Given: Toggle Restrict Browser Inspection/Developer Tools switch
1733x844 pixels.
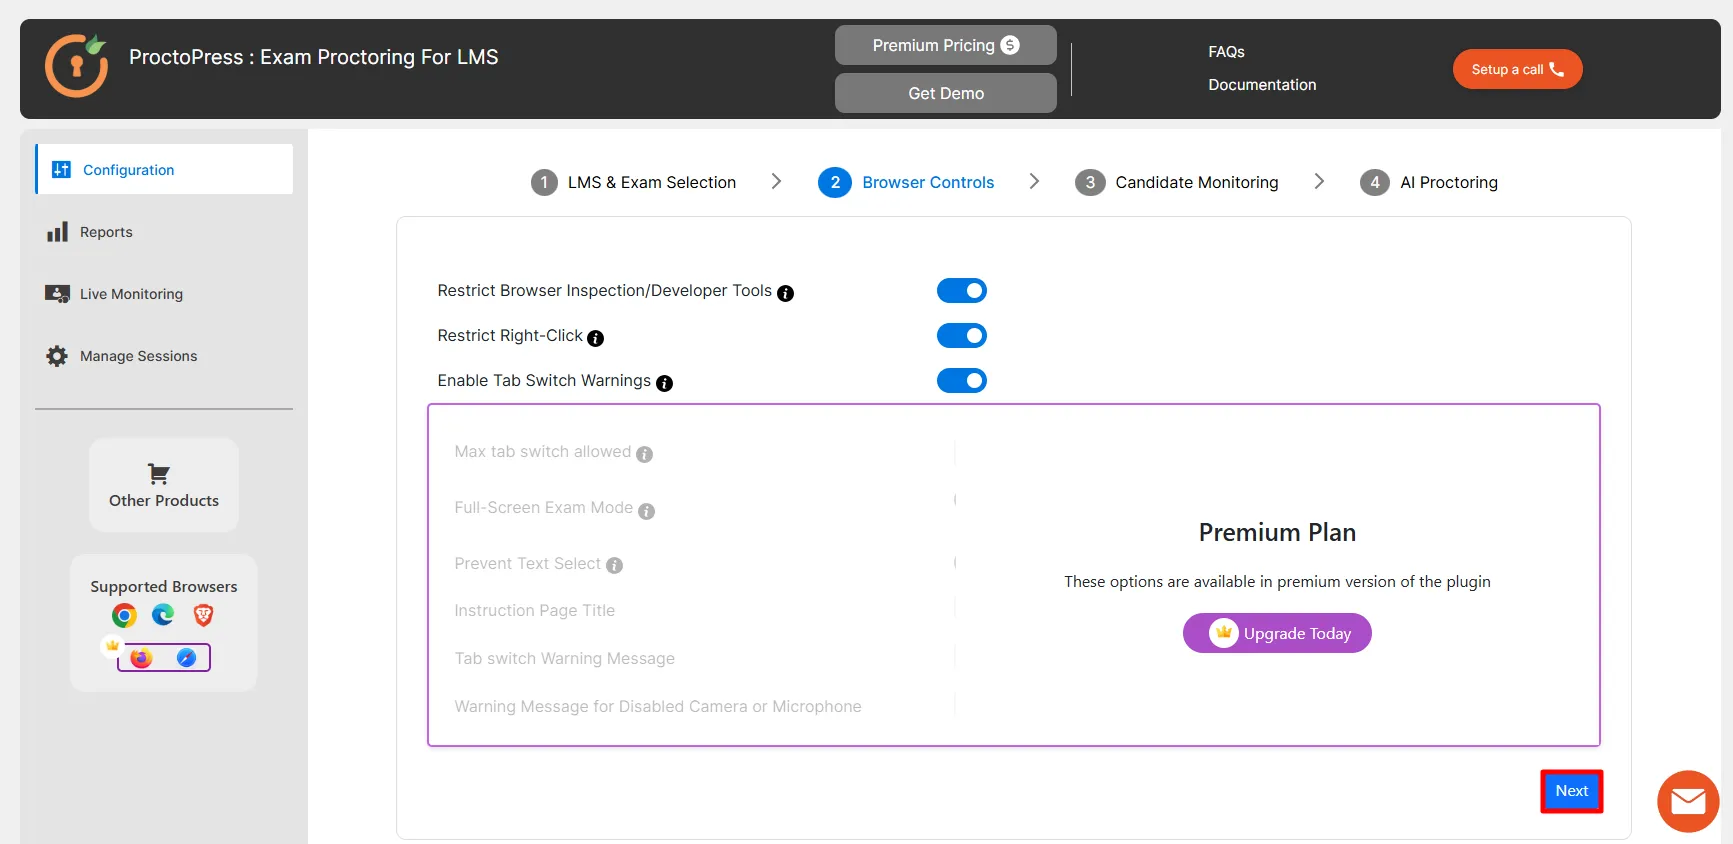Looking at the screenshot, I should pos(961,290).
